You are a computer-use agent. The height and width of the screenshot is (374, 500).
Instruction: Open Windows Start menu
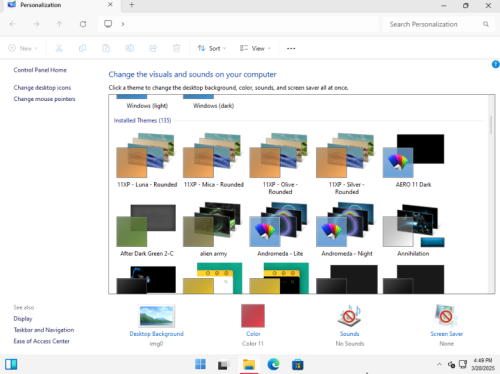coord(200,364)
